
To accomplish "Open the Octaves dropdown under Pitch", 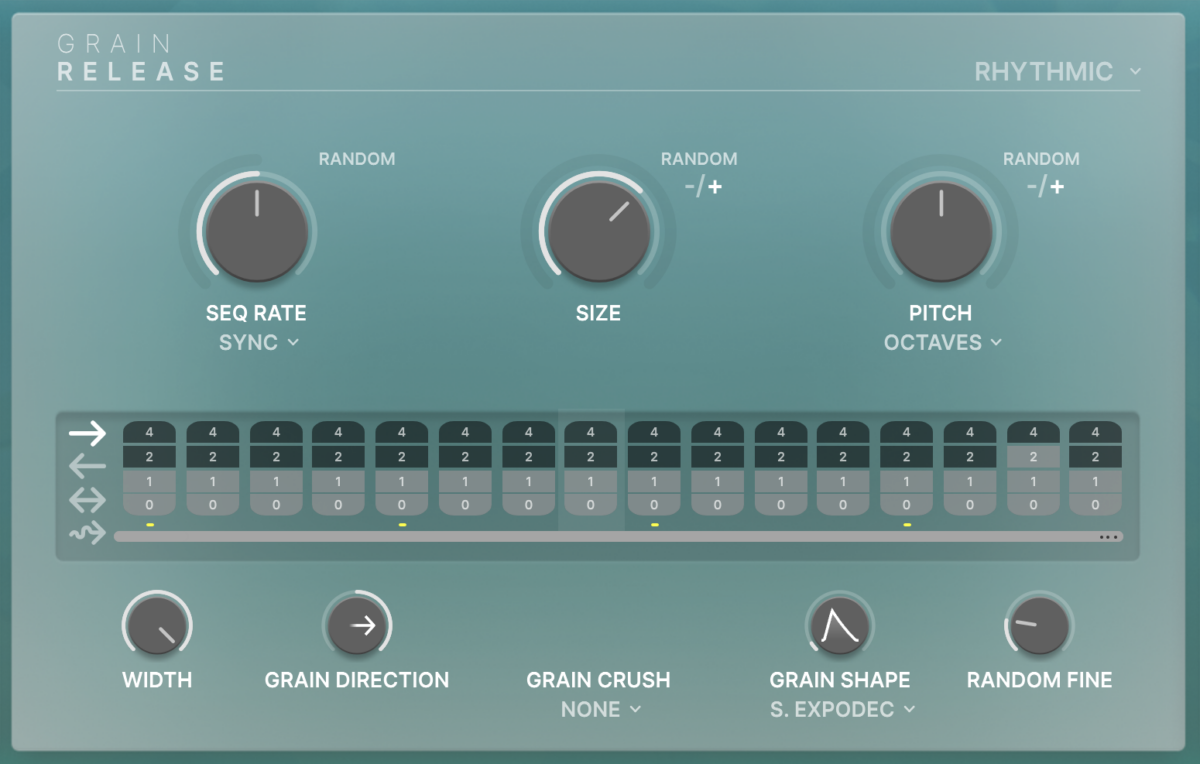I will (941, 343).
